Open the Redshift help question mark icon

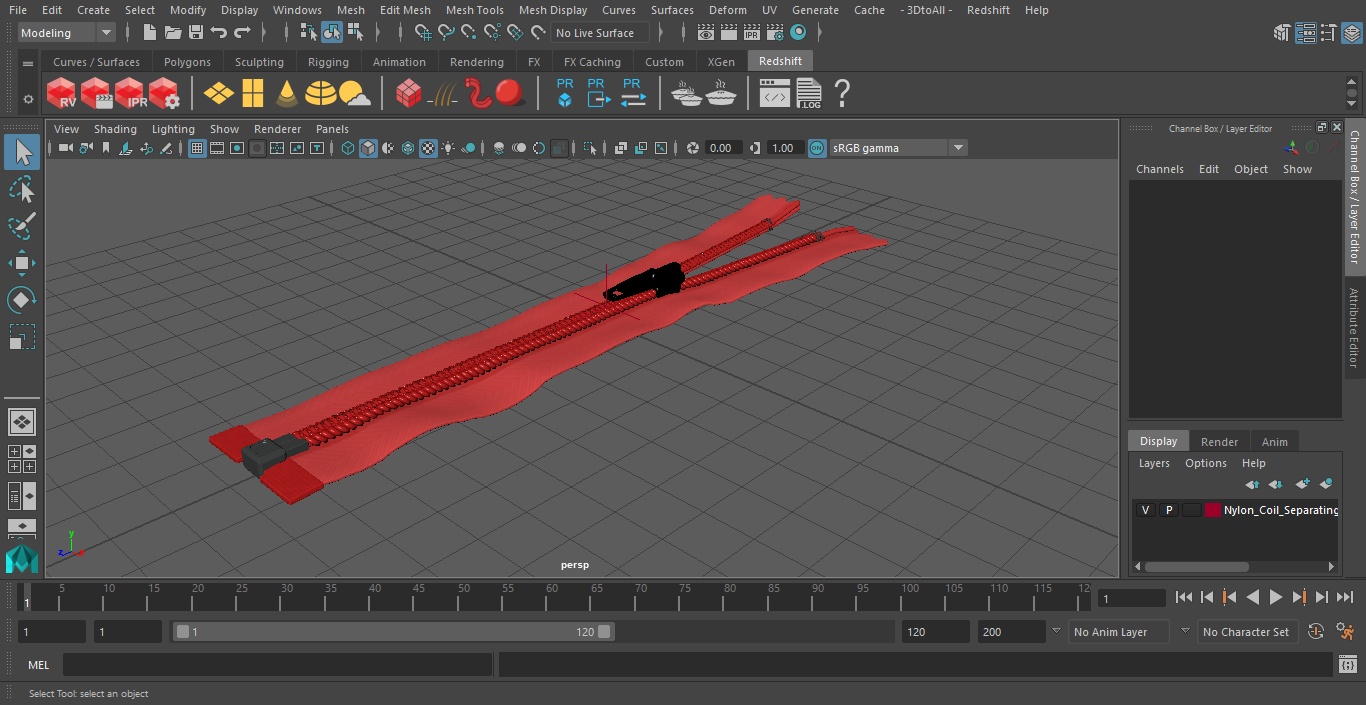point(842,93)
